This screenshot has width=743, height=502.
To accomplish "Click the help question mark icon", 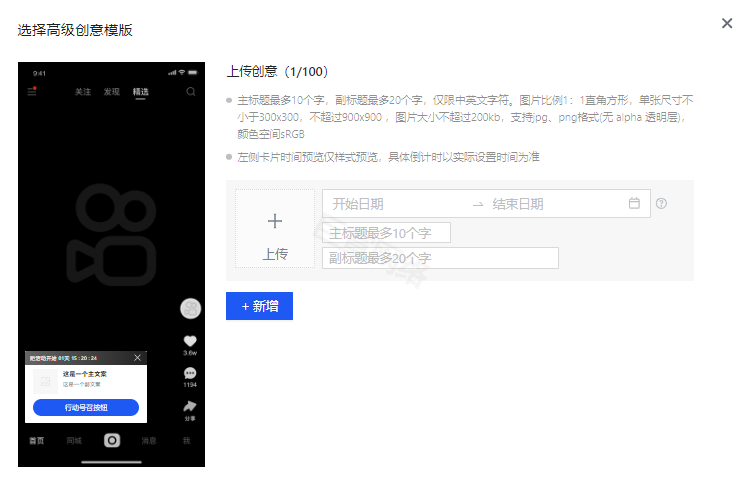I will [661, 203].
